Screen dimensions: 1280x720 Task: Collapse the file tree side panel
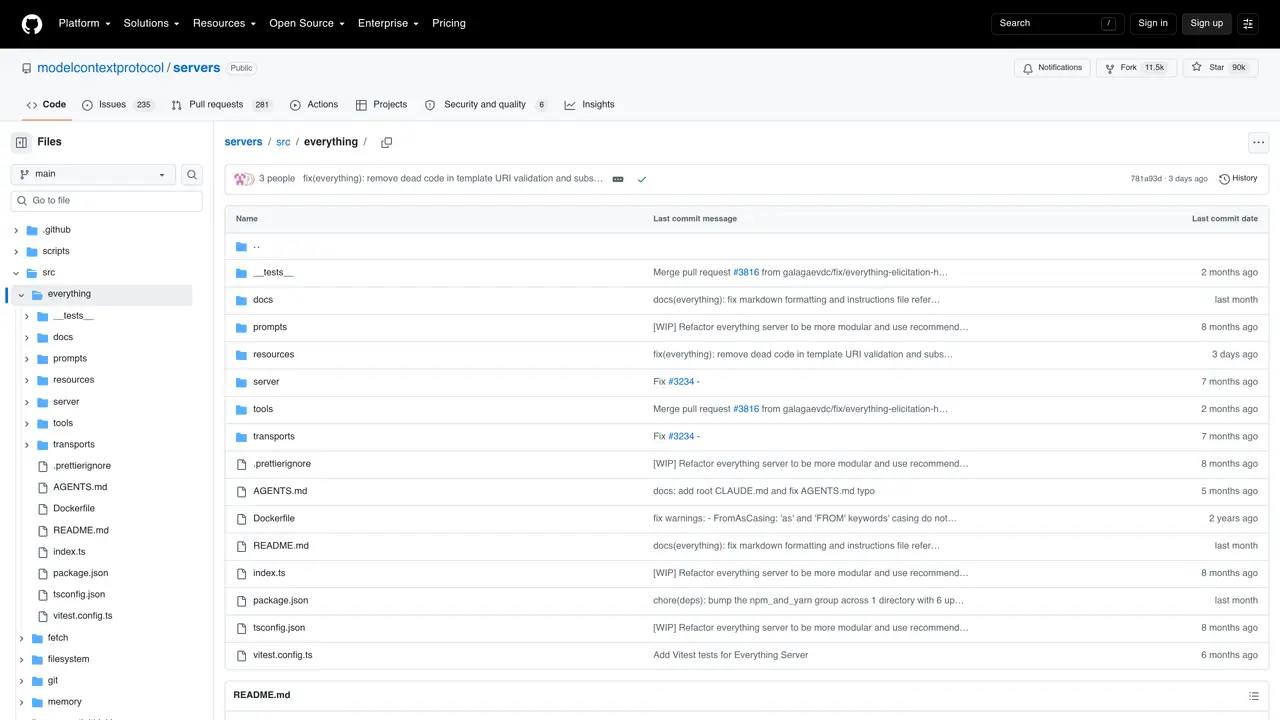pos(21,142)
